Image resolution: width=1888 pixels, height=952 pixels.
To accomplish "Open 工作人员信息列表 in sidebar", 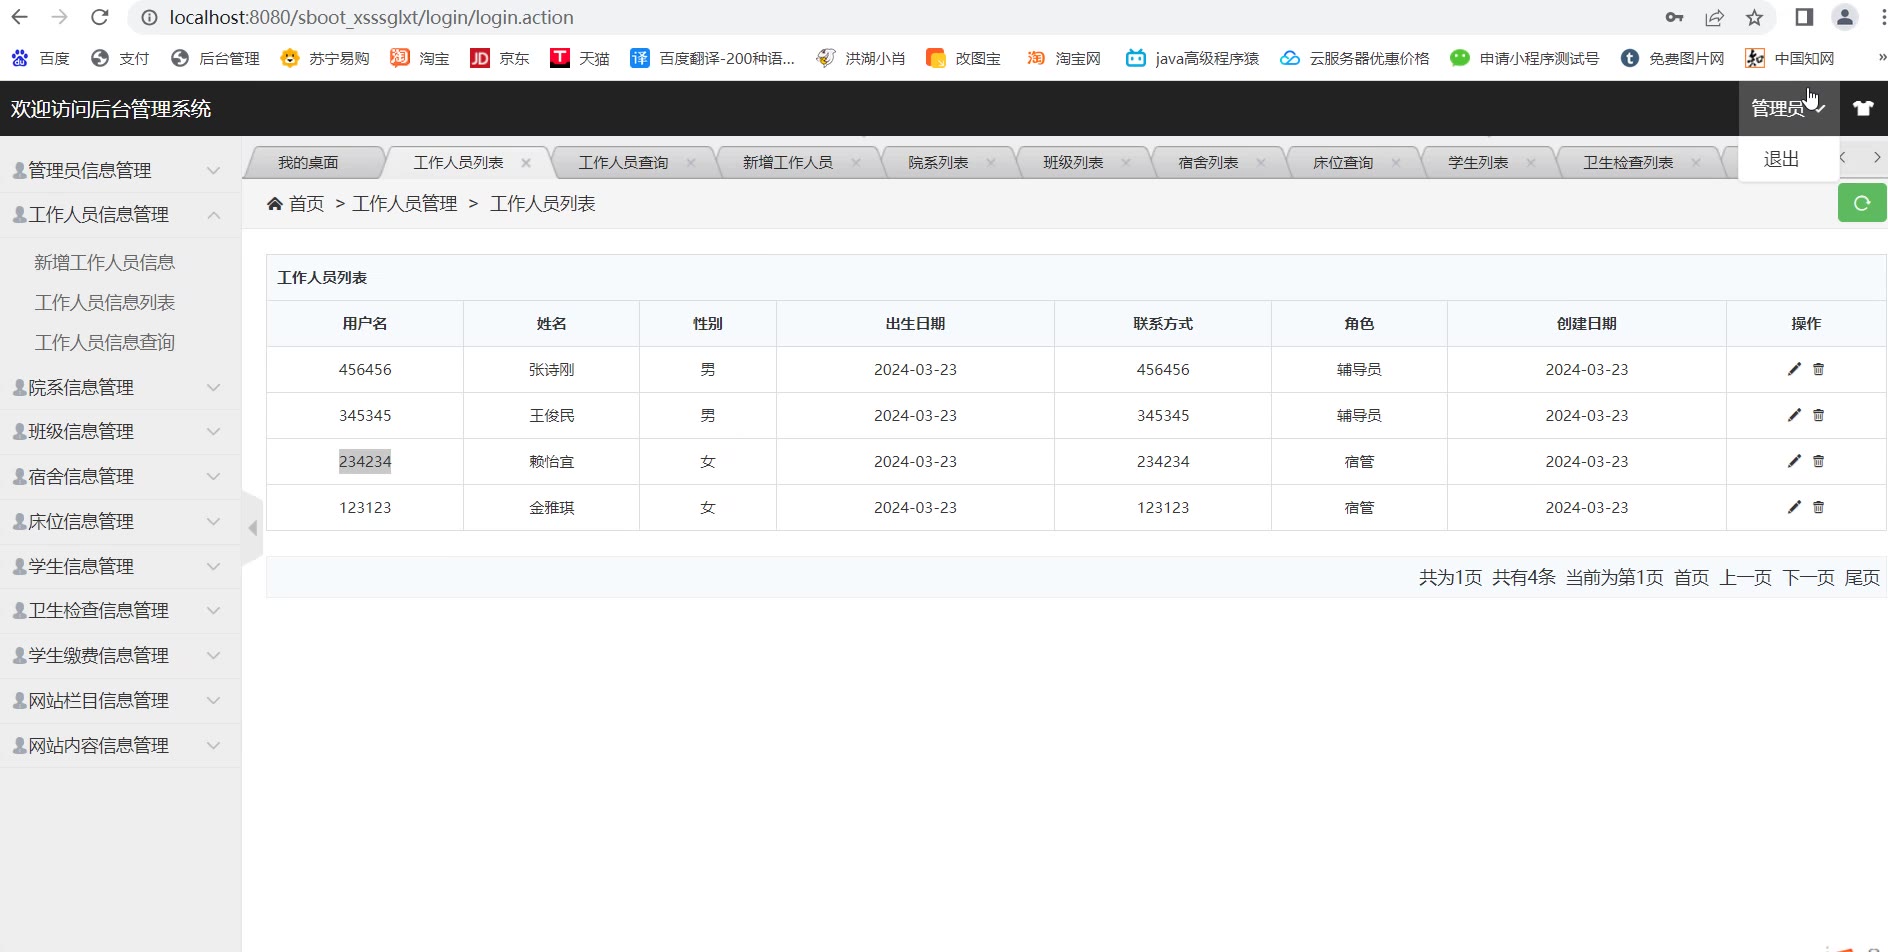I will point(105,303).
